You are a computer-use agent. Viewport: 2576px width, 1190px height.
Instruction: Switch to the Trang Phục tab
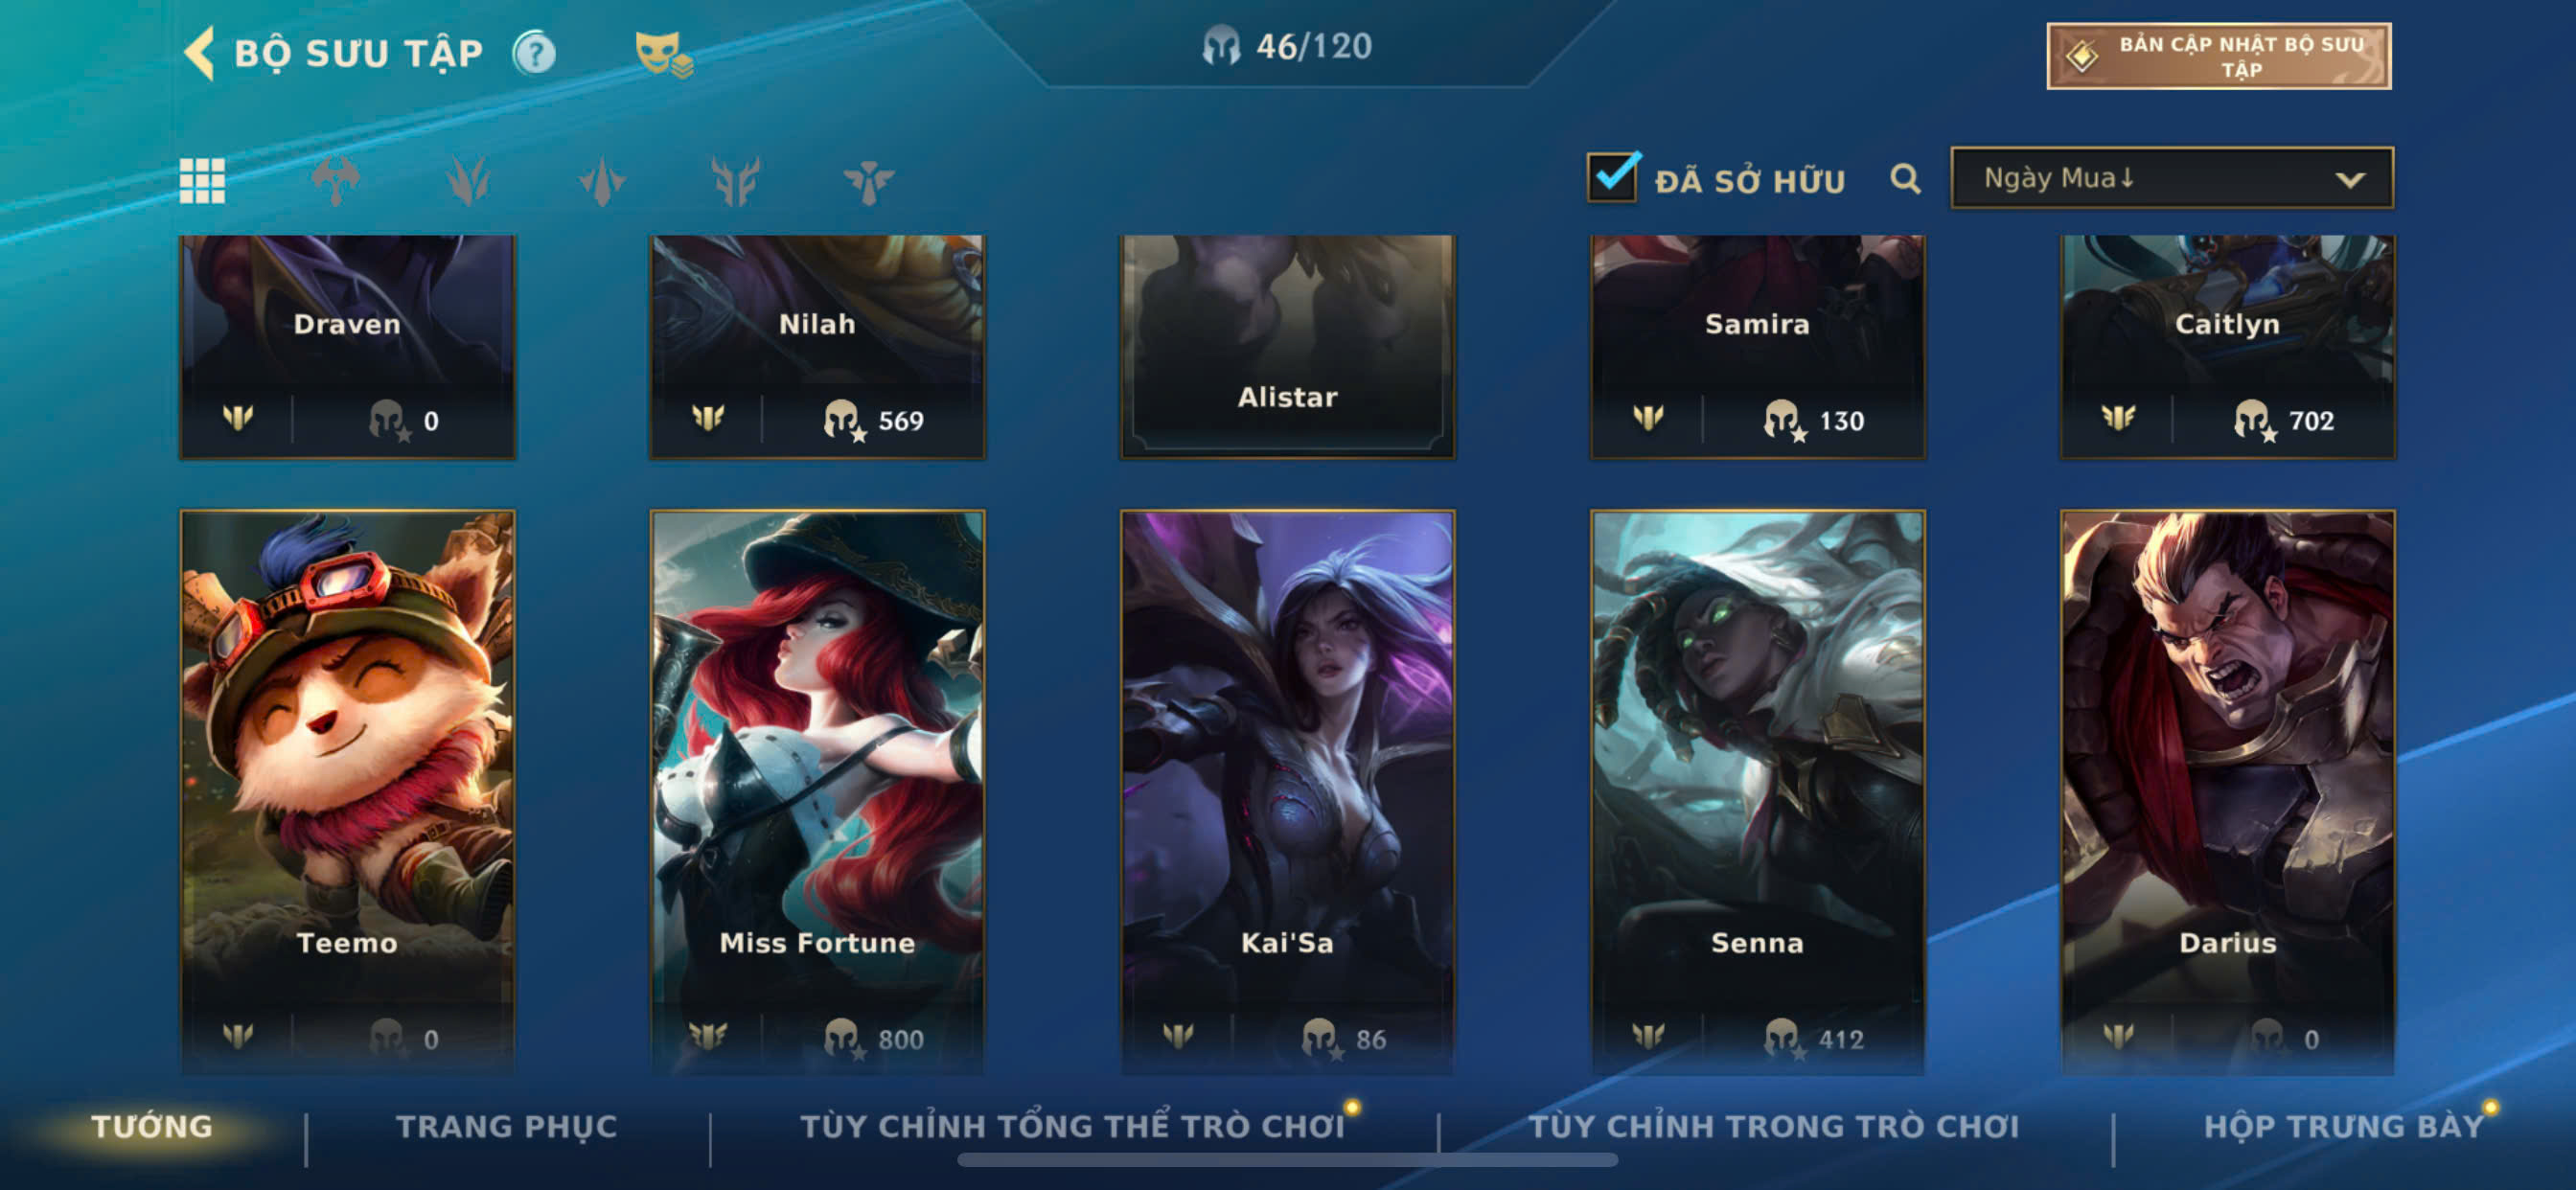[507, 1126]
